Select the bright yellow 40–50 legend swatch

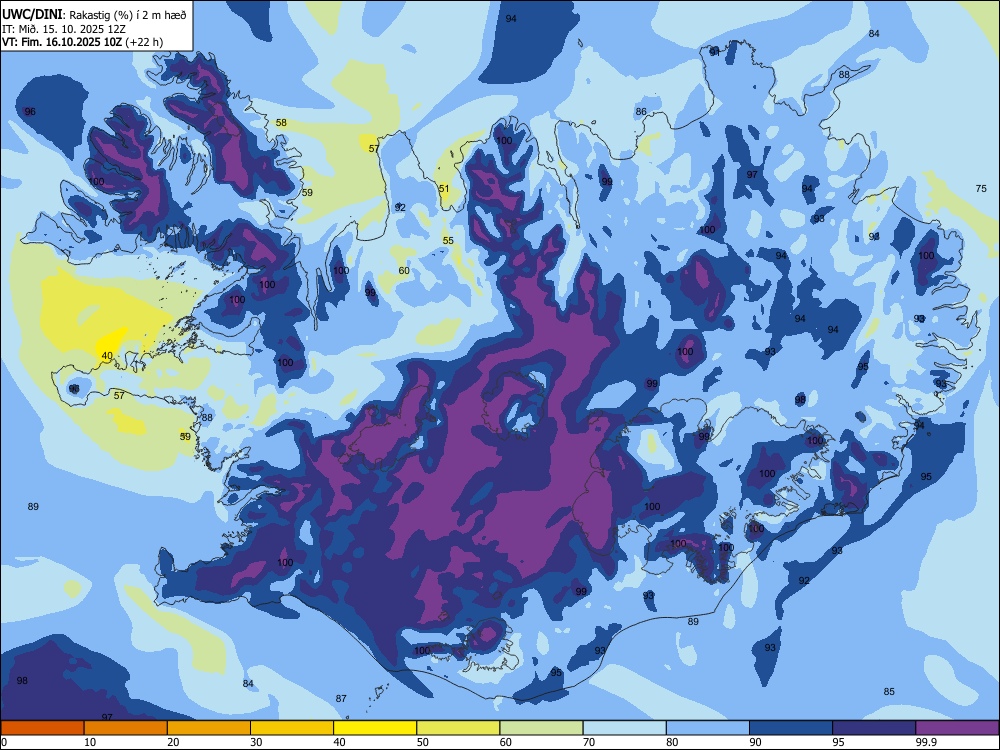(x=375, y=728)
